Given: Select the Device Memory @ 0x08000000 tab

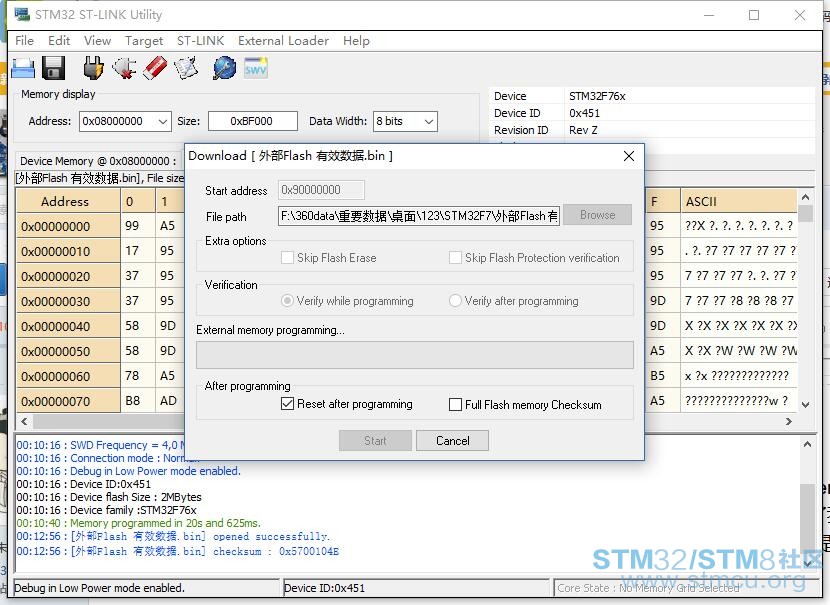Looking at the screenshot, I should point(98,161).
